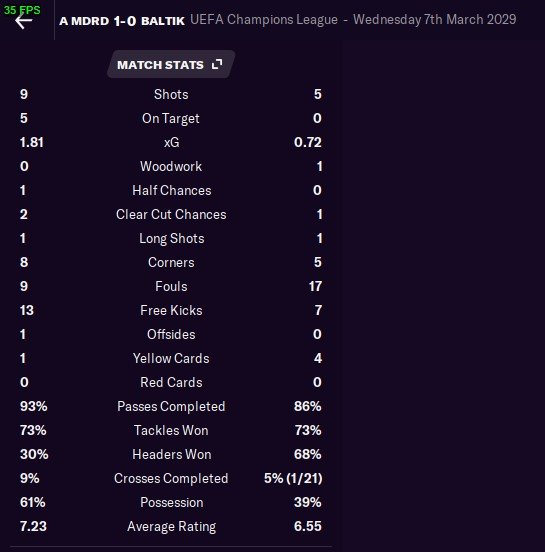Select the Wednesday 7th March 2029 date
Screen dimensions: 545x552
coord(435,20)
